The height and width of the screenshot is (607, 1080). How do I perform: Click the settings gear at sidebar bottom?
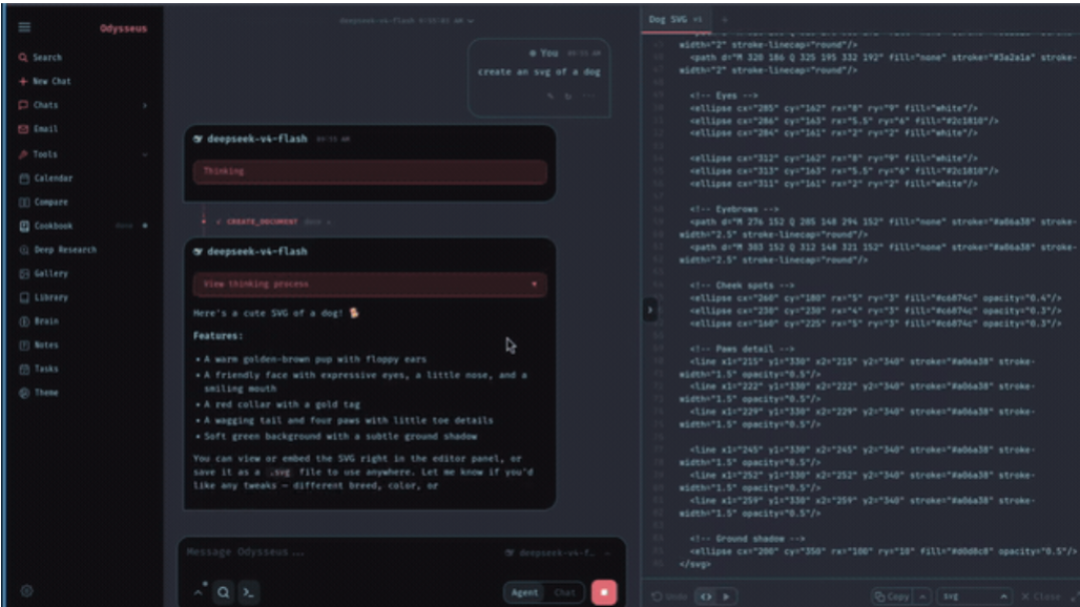(x=27, y=590)
